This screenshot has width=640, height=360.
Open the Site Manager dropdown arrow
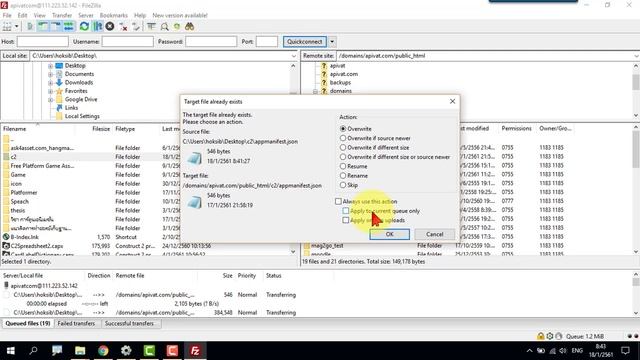[x=16, y=27]
